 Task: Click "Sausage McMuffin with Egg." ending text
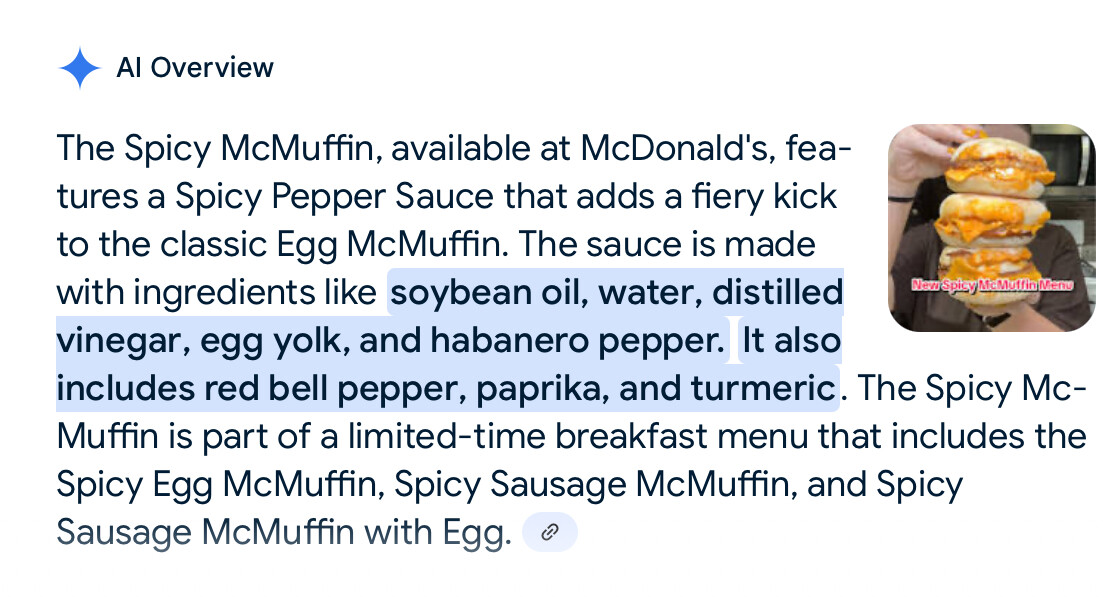(283, 532)
